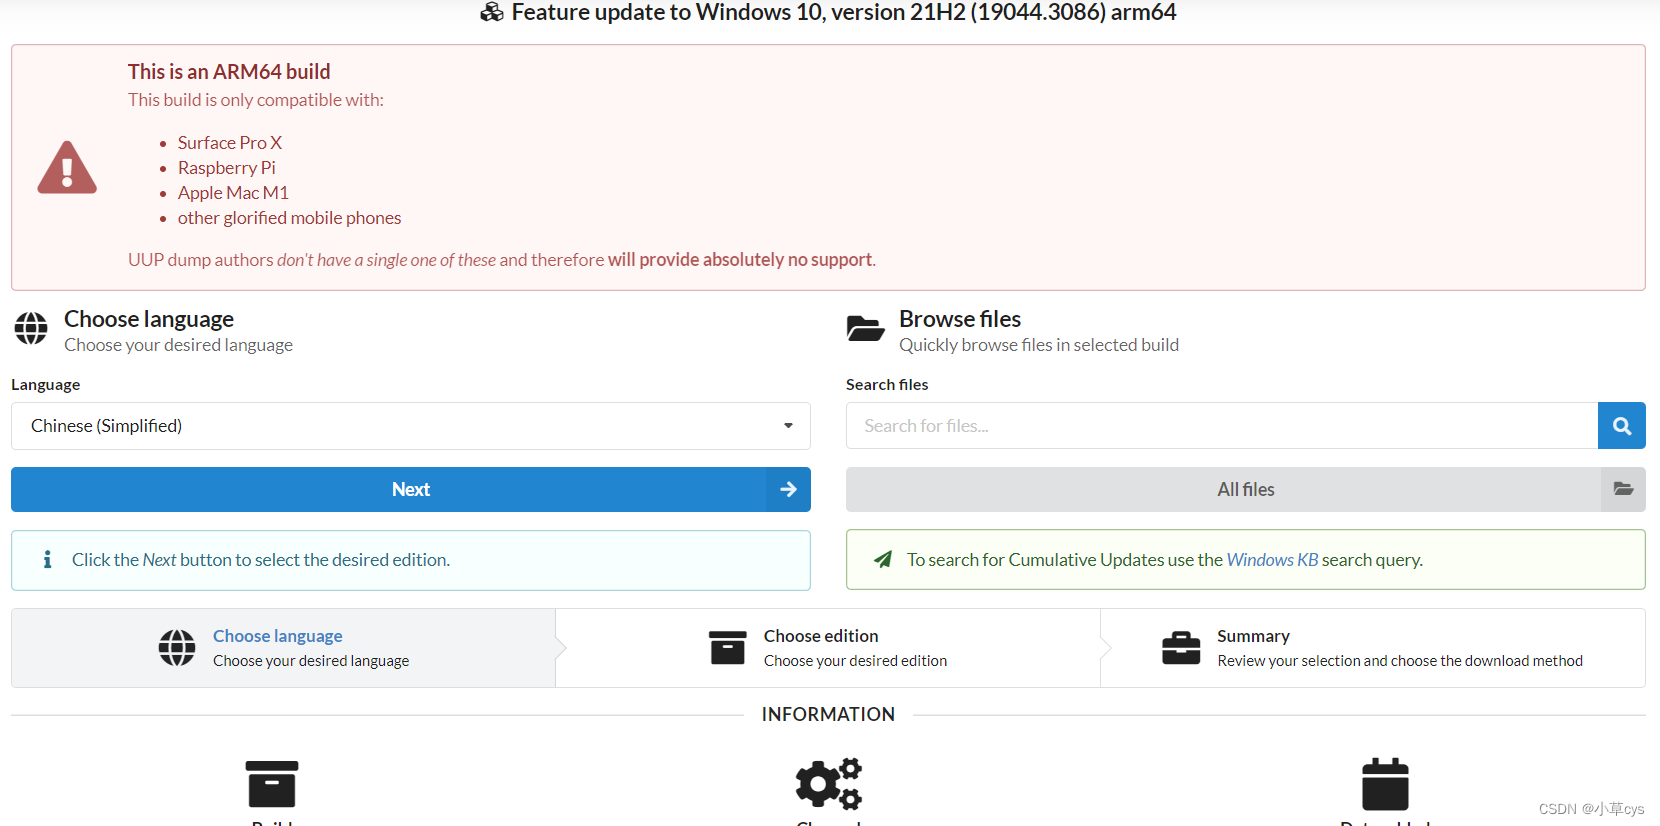This screenshot has width=1660, height=826.
Task: Focus the Search for files input field
Action: point(1222,426)
